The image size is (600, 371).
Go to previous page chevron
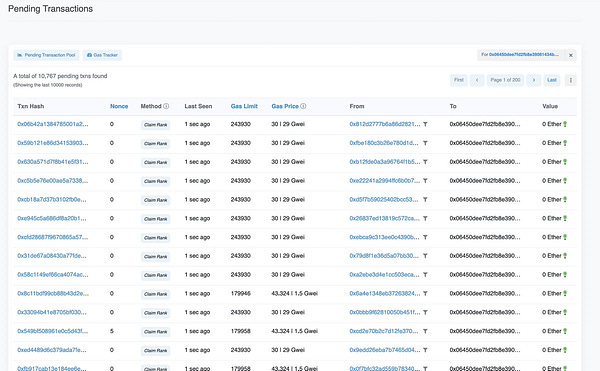click(477, 80)
